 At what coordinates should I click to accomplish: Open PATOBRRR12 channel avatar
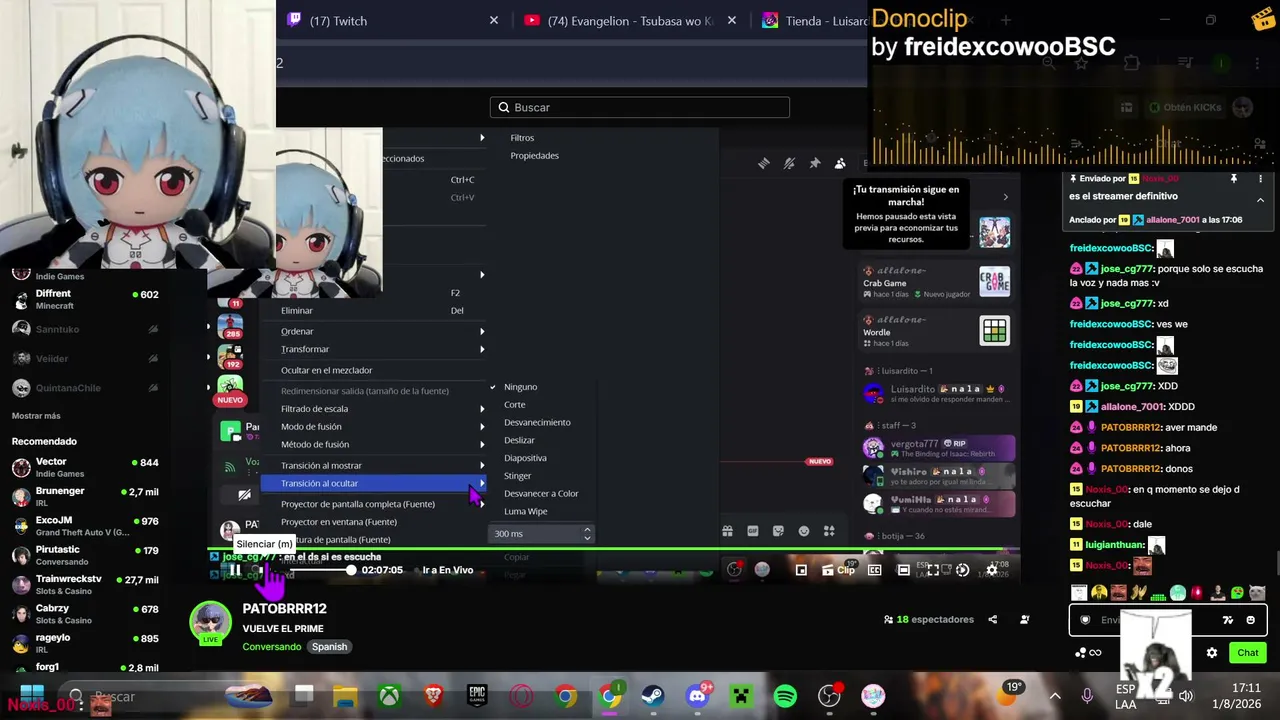point(210,622)
